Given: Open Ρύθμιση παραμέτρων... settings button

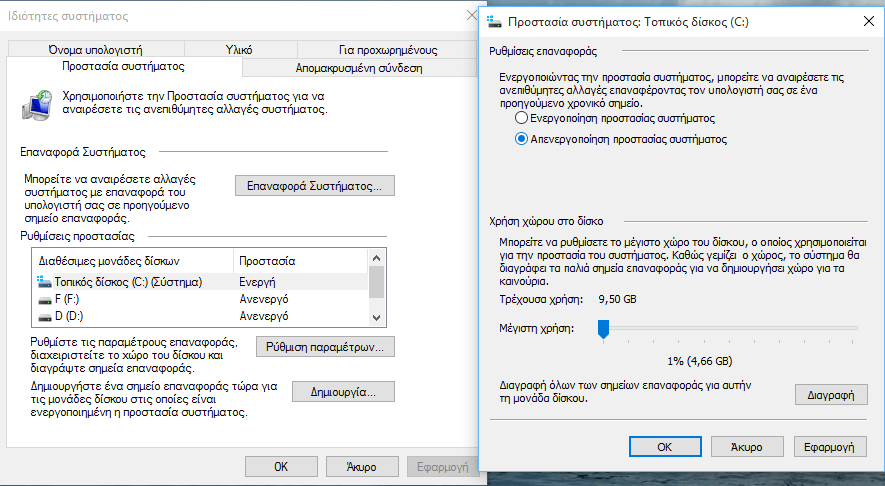Looking at the screenshot, I should [x=325, y=347].
